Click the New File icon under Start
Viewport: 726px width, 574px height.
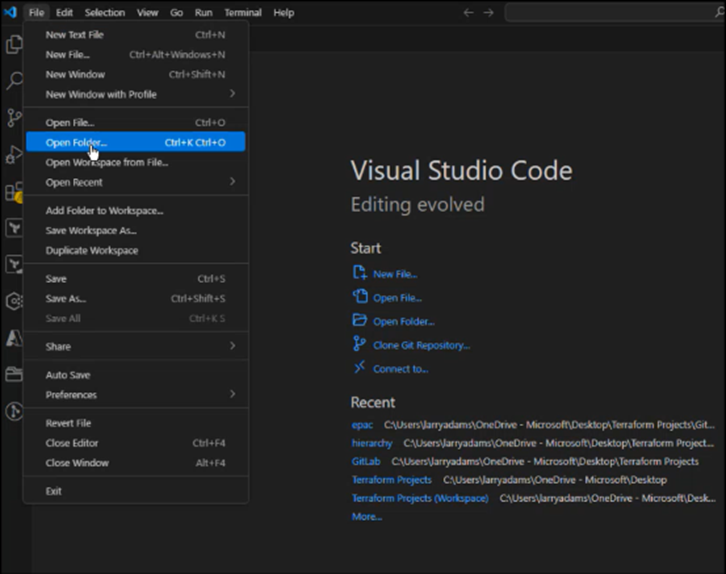point(360,273)
